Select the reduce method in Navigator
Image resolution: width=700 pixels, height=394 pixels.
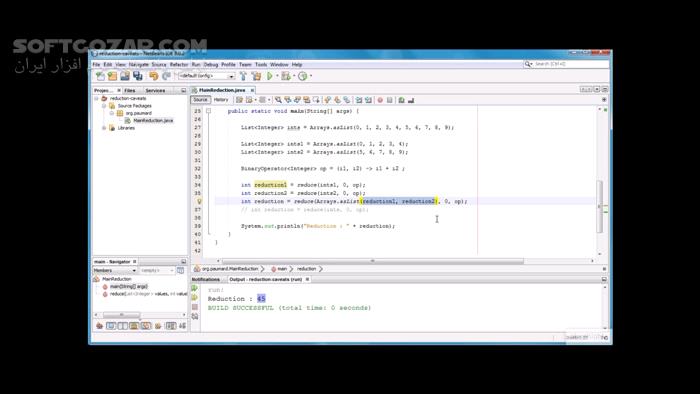click(x=149, y=294)
